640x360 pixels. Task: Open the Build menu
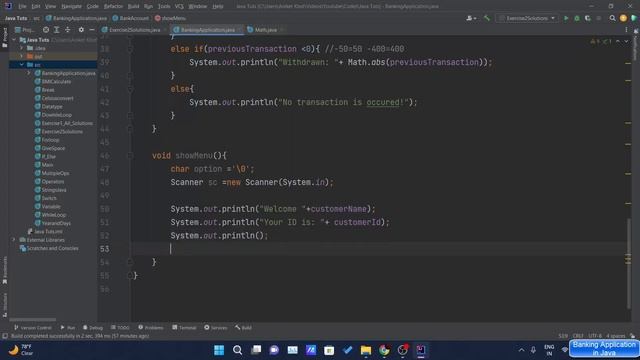pos(133,7)
